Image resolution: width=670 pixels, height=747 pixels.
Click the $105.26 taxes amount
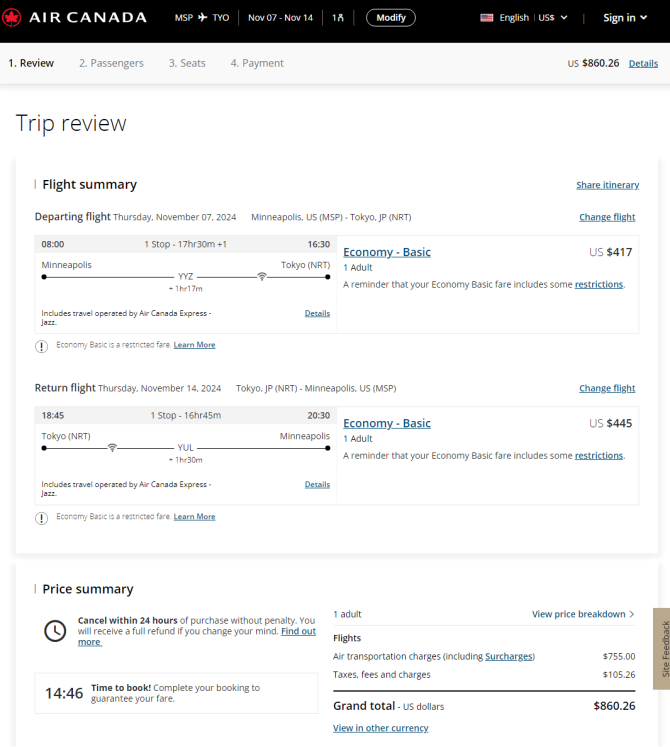(619, 675)
